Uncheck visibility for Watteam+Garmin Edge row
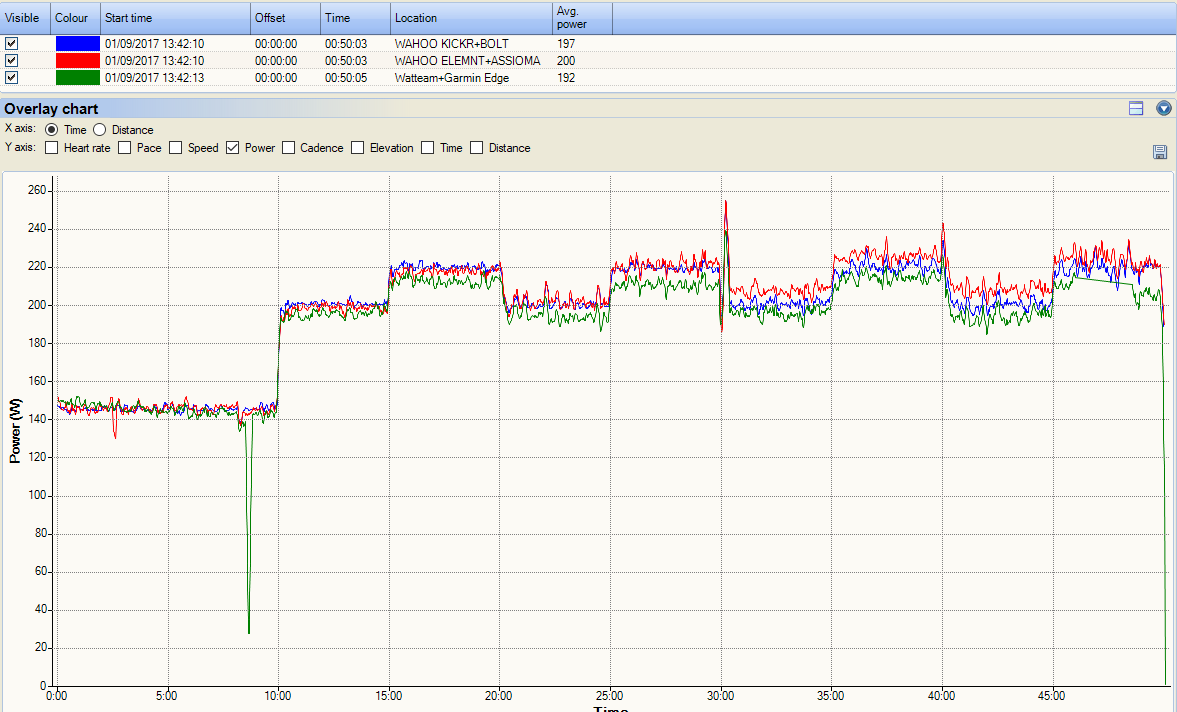Image resolution: width=1177 pixels, height=712 pixels. point(11,77)
